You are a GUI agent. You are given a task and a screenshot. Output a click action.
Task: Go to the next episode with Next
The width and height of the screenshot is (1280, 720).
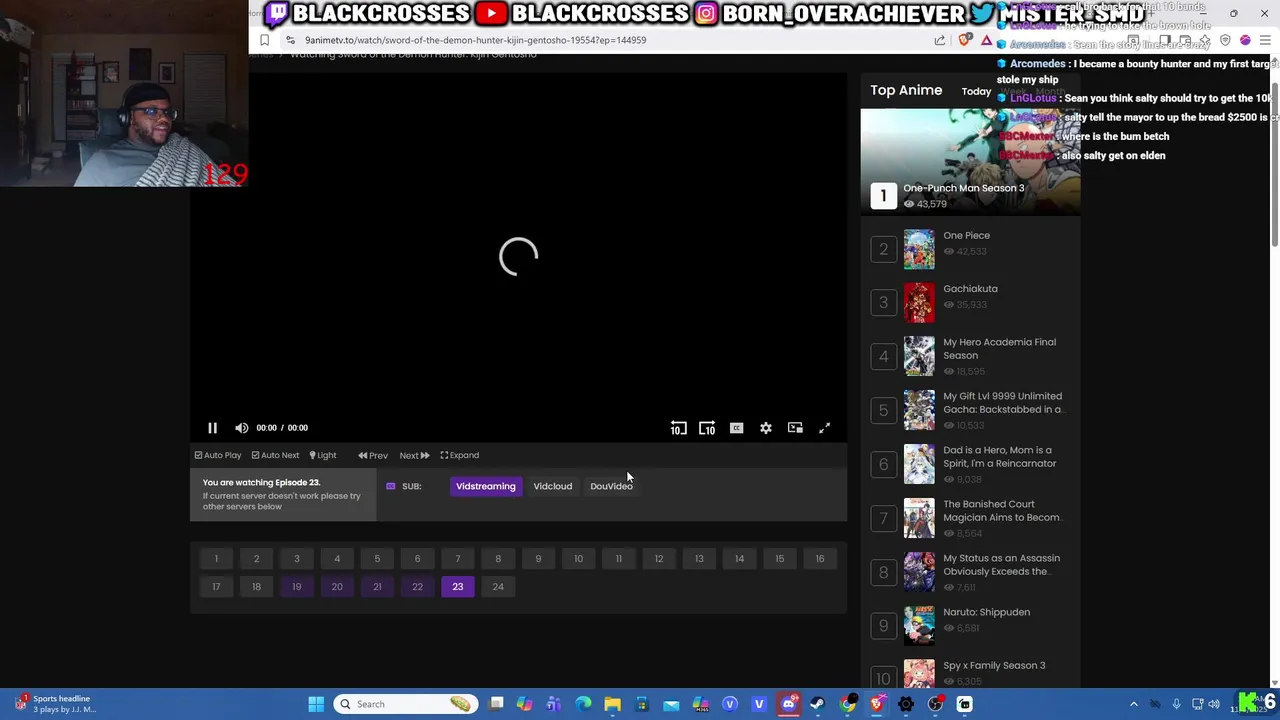point(414,455)
